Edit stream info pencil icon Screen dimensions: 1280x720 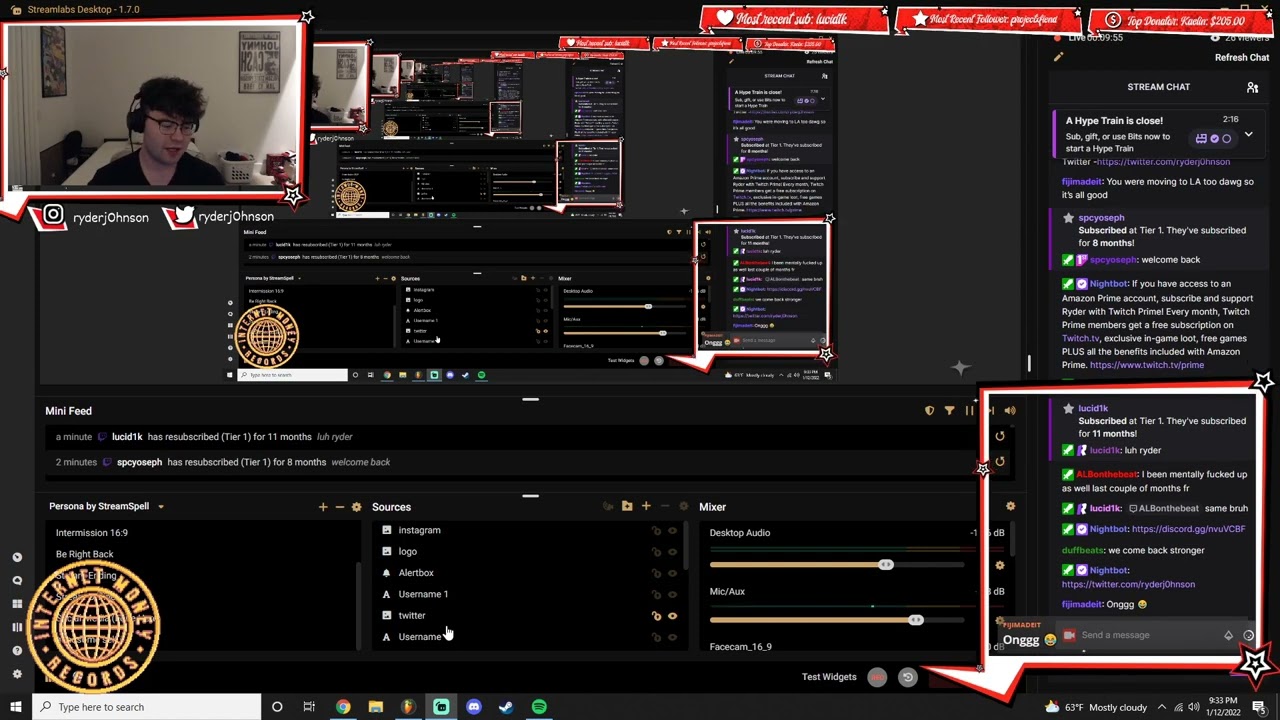click(1058, 57)
